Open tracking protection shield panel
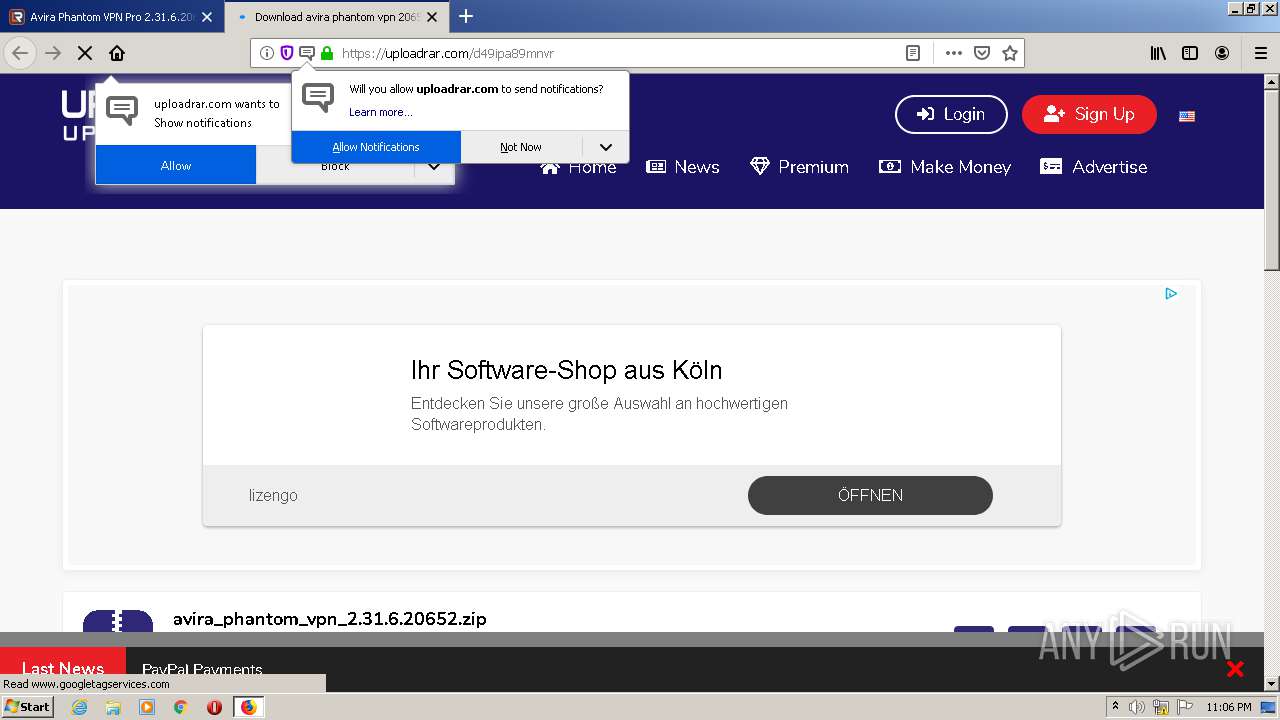The image size is (1280, 720). coord(287,53)
